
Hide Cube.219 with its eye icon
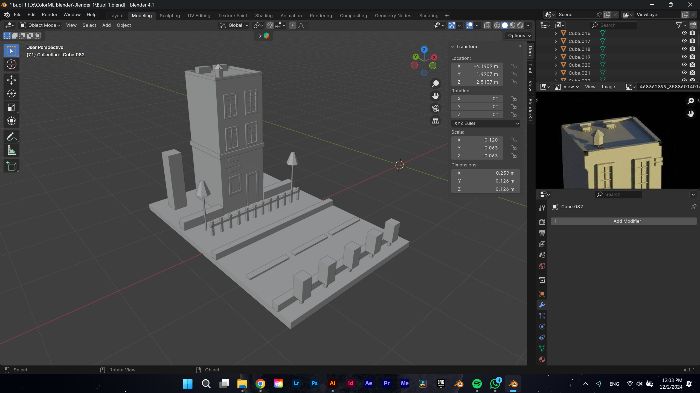(x=684, y=57)
